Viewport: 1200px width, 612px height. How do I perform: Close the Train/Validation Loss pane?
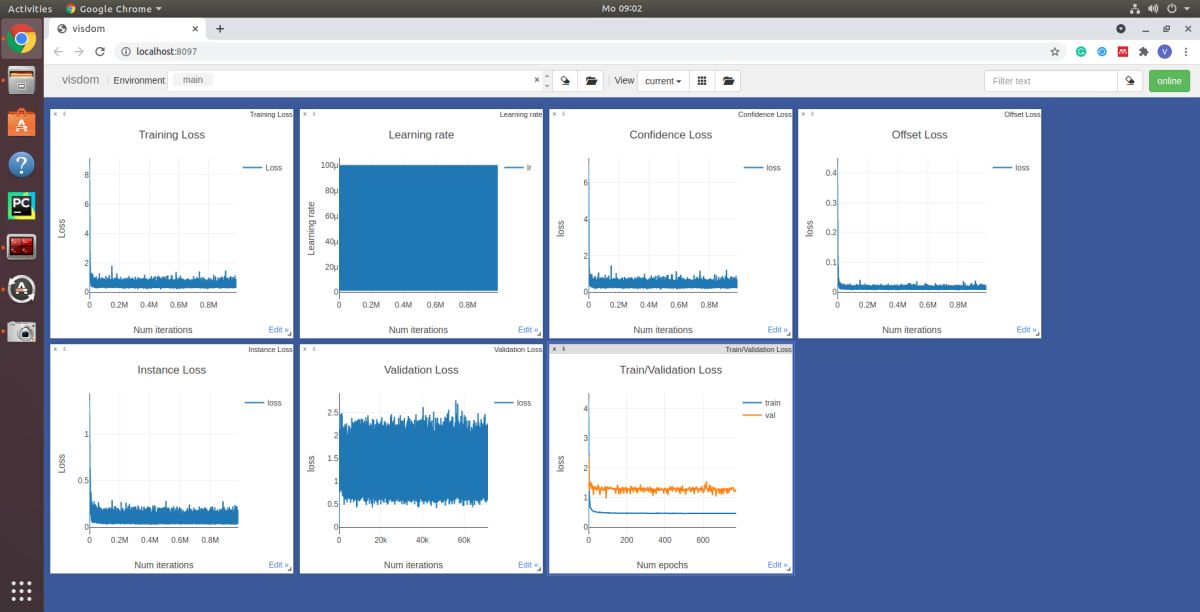[x=554, y=349]
